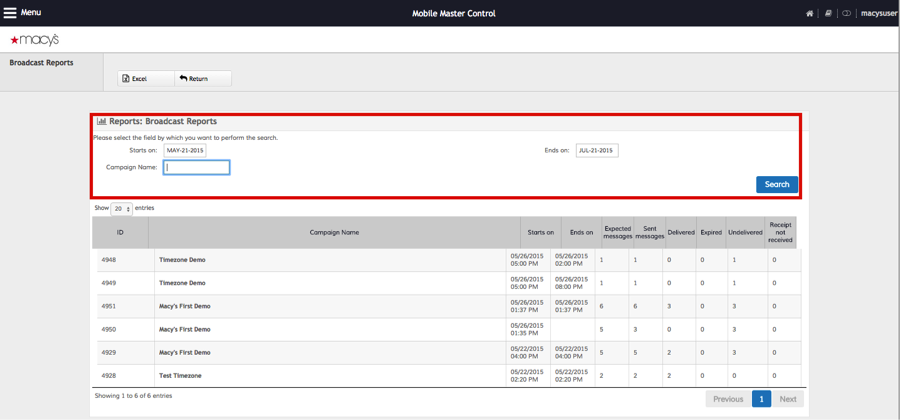Image resolution: width=900 pixels, height=420 pixels.
Task: Open the macysuser account menu
Action: [877, 14]
